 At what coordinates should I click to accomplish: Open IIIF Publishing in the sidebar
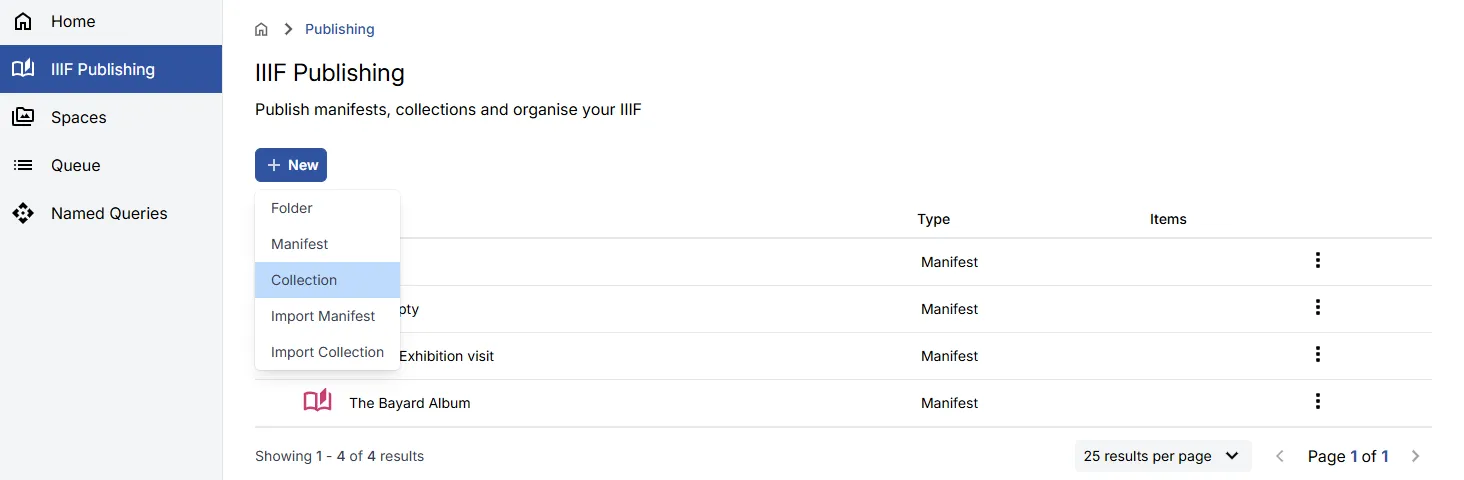click(102, 69)
